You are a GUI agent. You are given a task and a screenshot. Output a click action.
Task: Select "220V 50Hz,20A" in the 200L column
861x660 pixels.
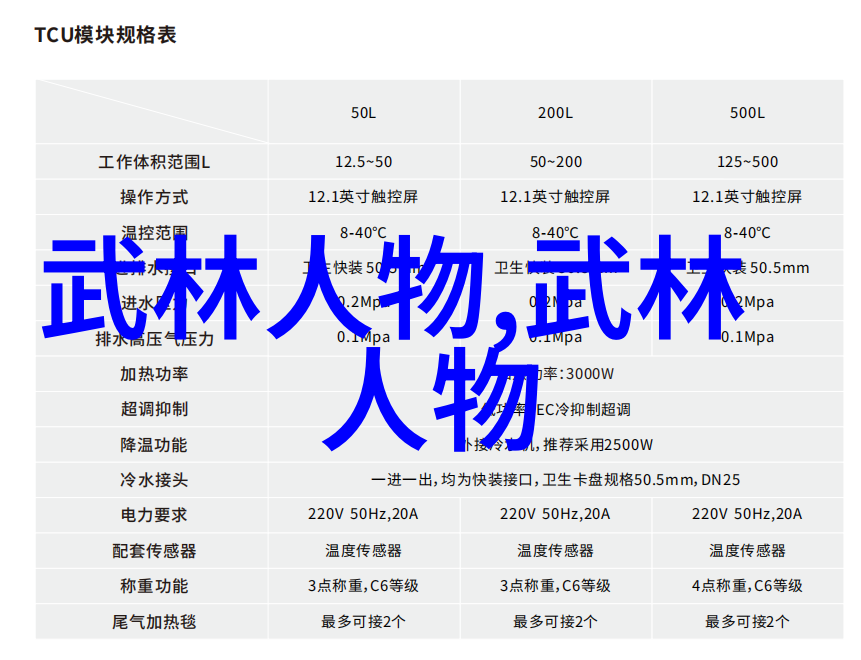555,514
